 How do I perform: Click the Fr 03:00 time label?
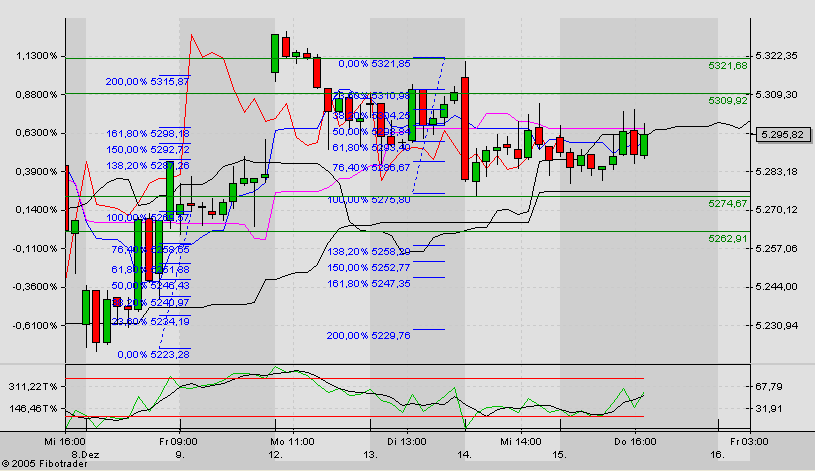click(x=749, y=442)
